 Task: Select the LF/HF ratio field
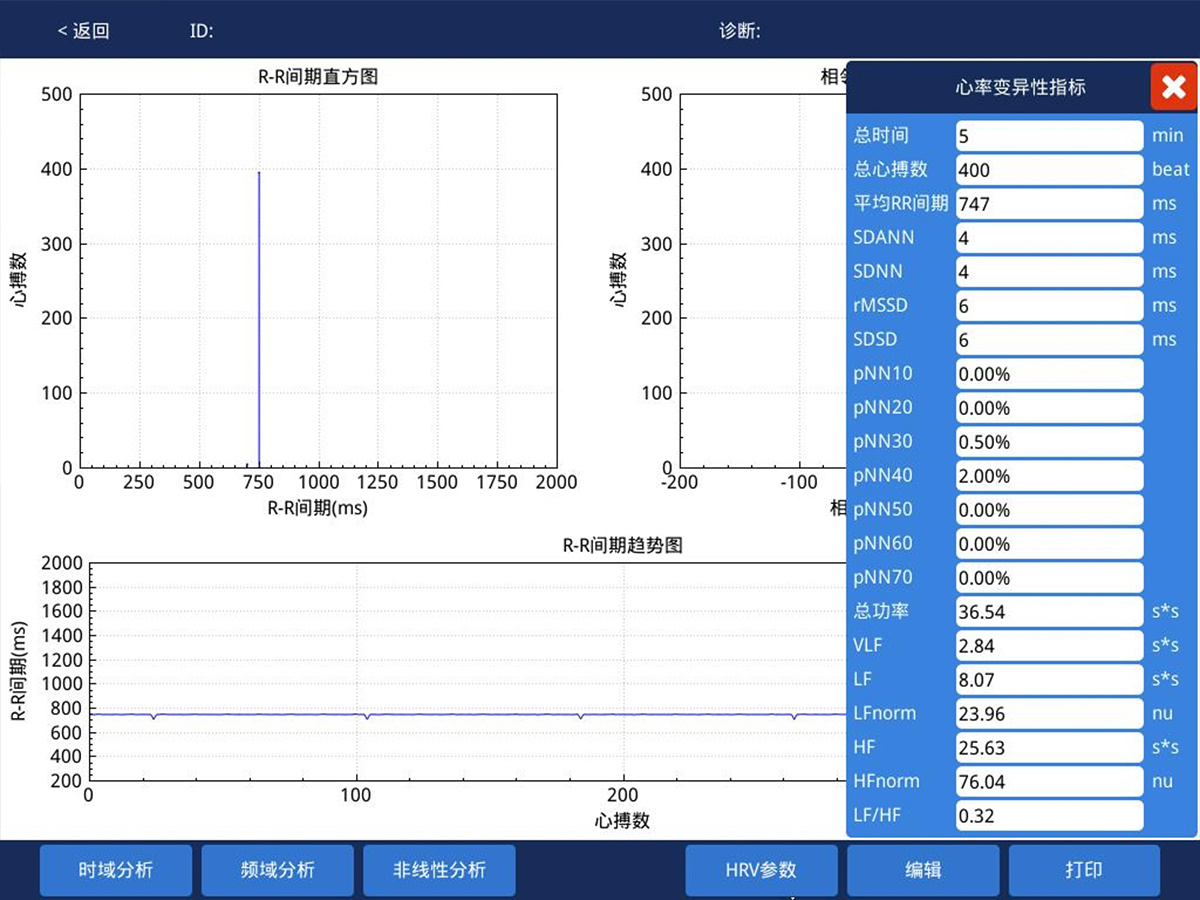tap(1048, 815)
